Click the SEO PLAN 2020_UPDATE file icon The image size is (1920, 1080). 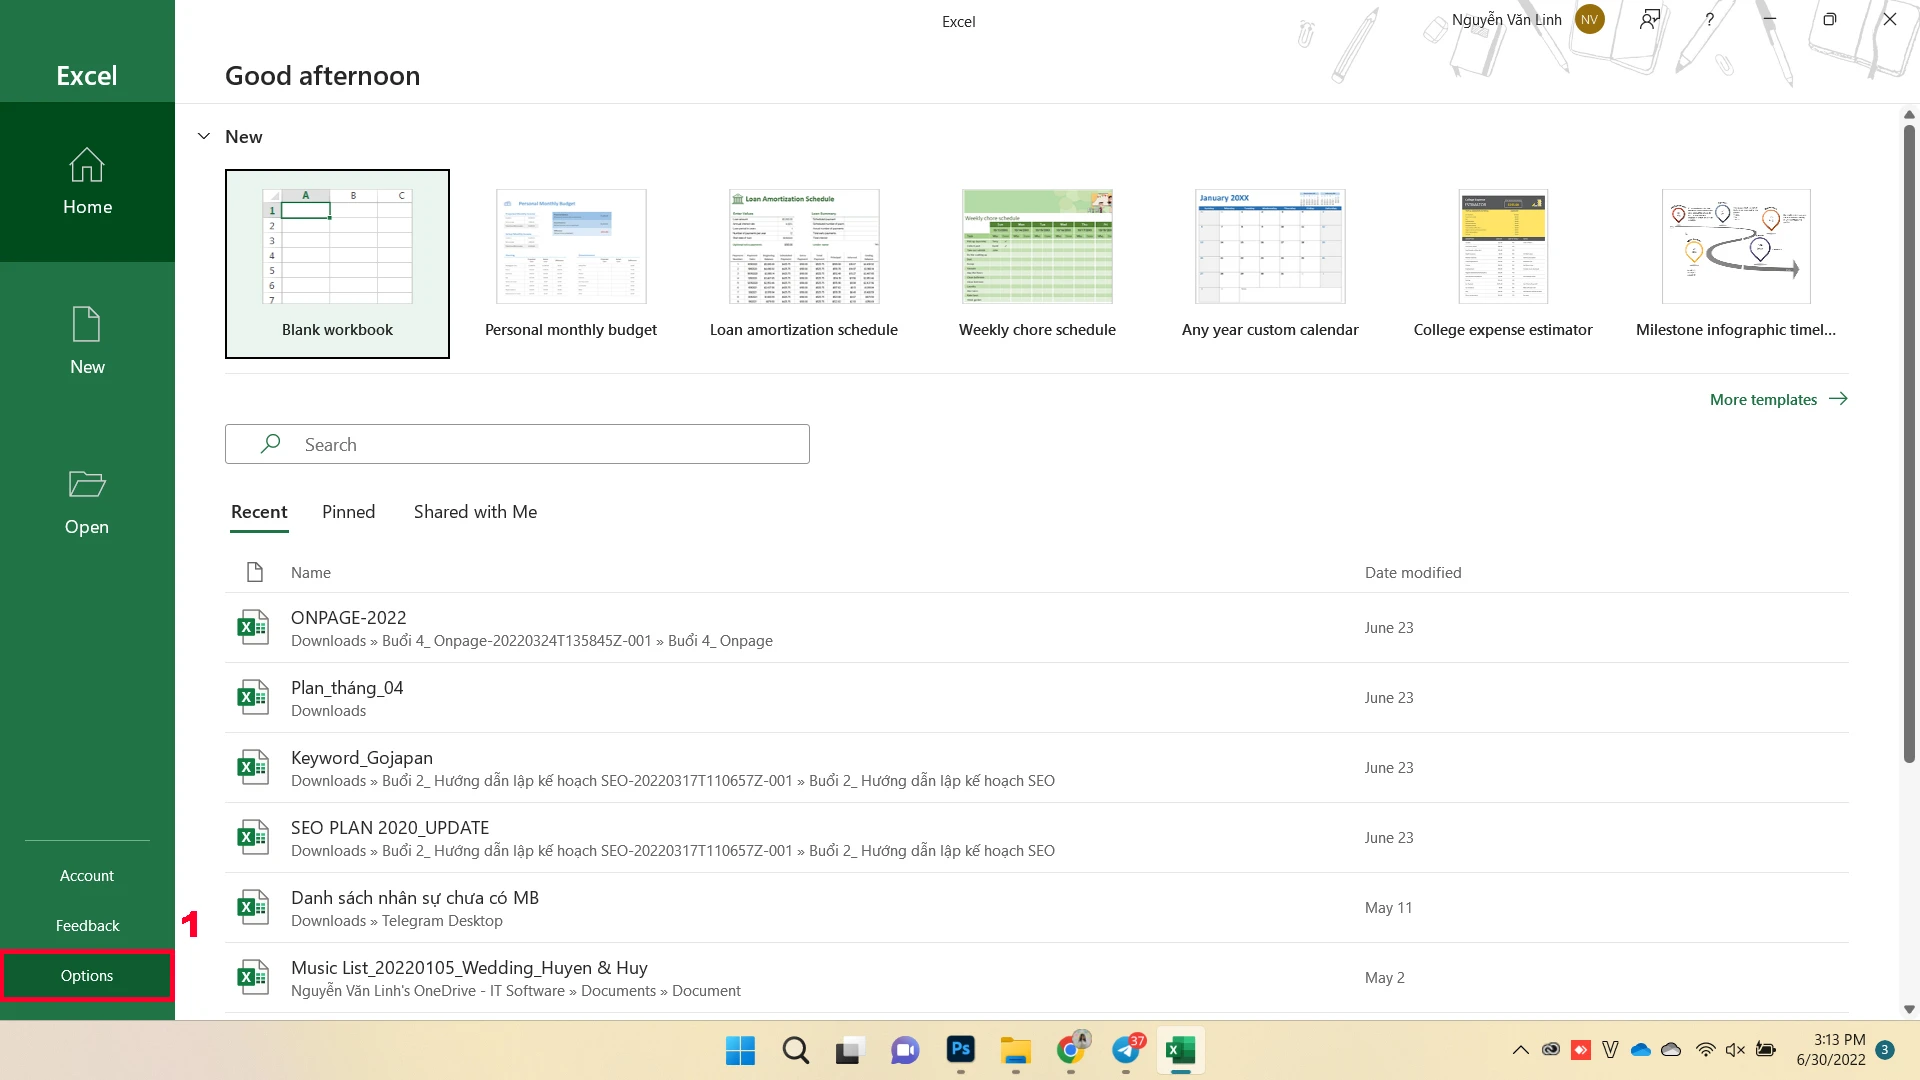[x=253, y=837]
